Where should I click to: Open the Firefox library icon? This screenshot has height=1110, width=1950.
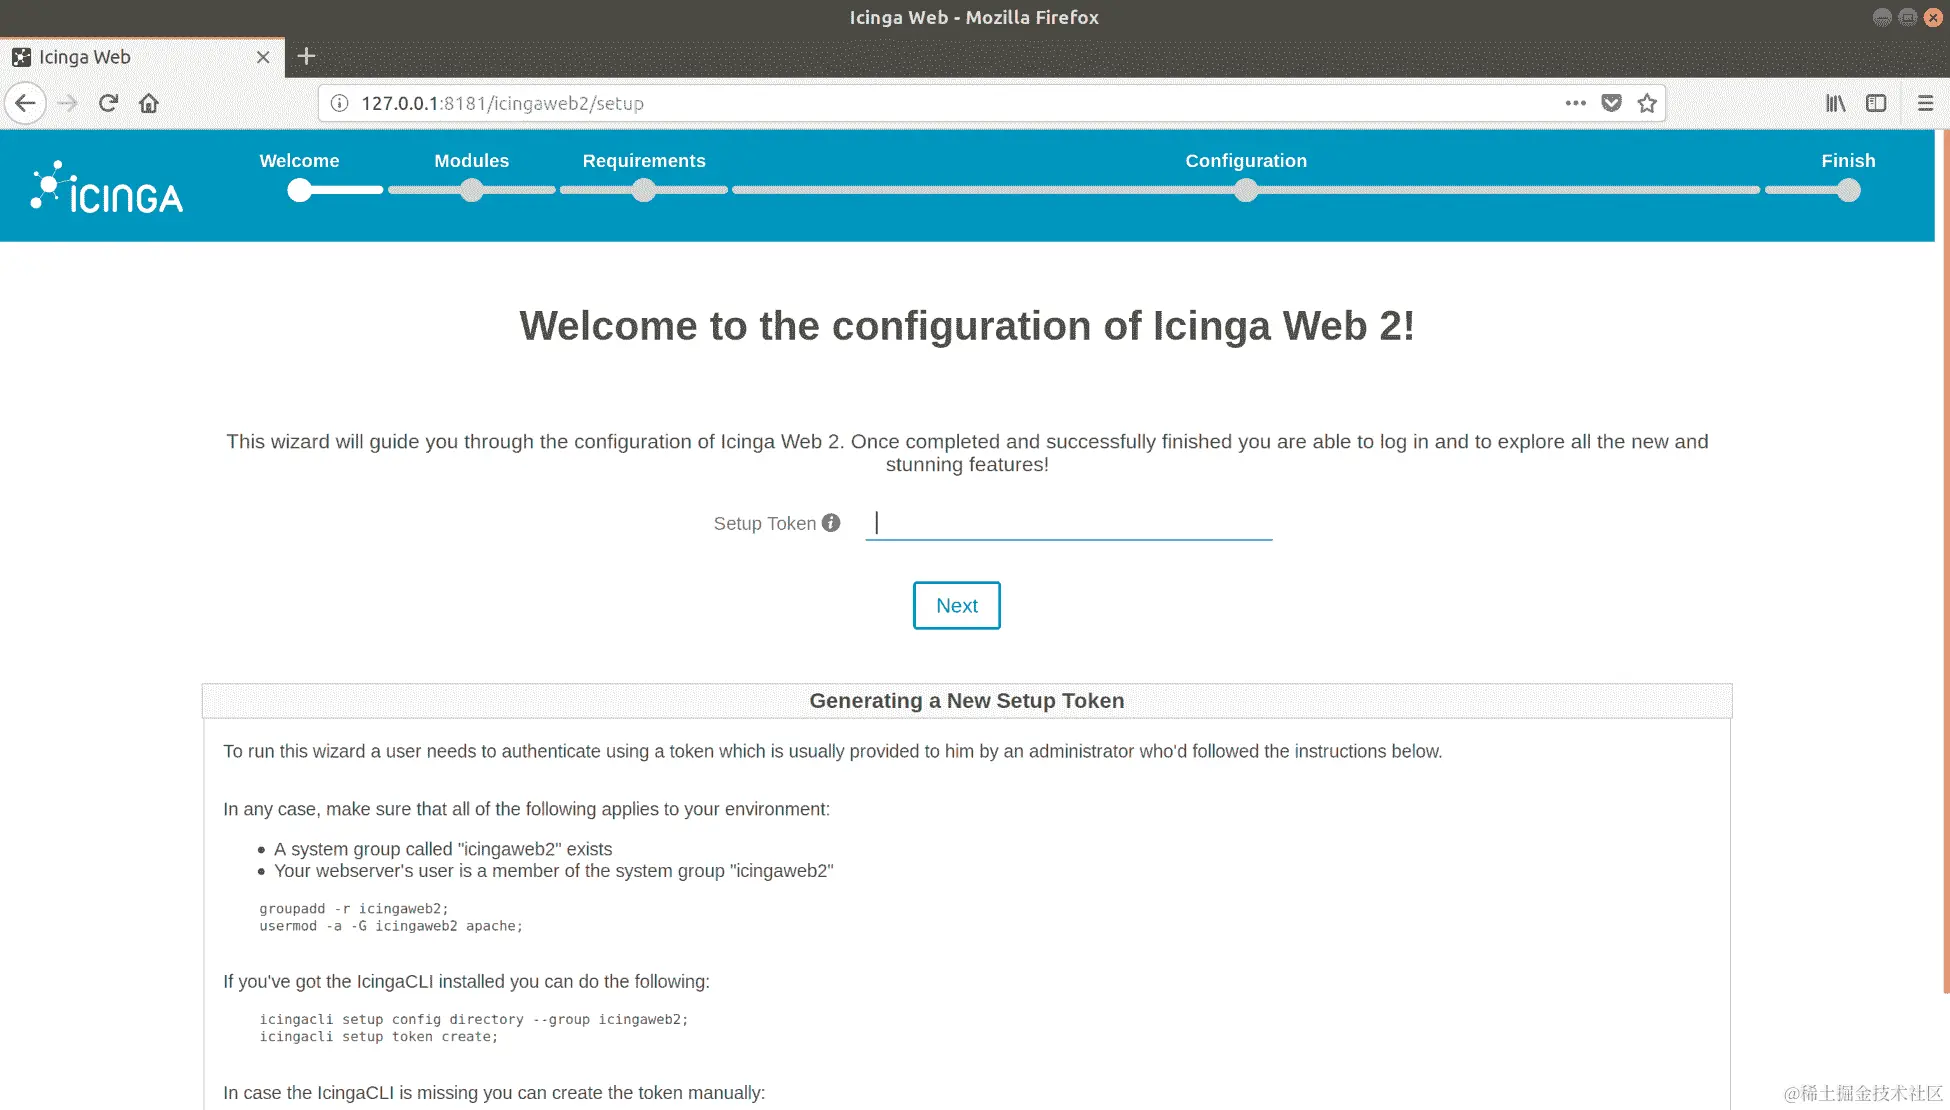(1835, 103)
